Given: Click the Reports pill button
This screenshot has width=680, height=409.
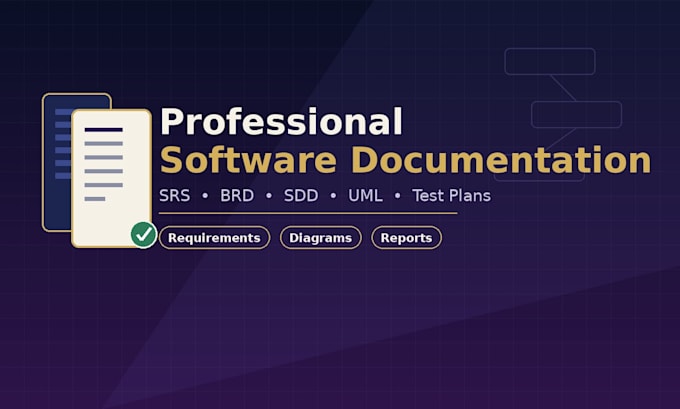Looking at the screenshot, I should (x=406, y=238).
